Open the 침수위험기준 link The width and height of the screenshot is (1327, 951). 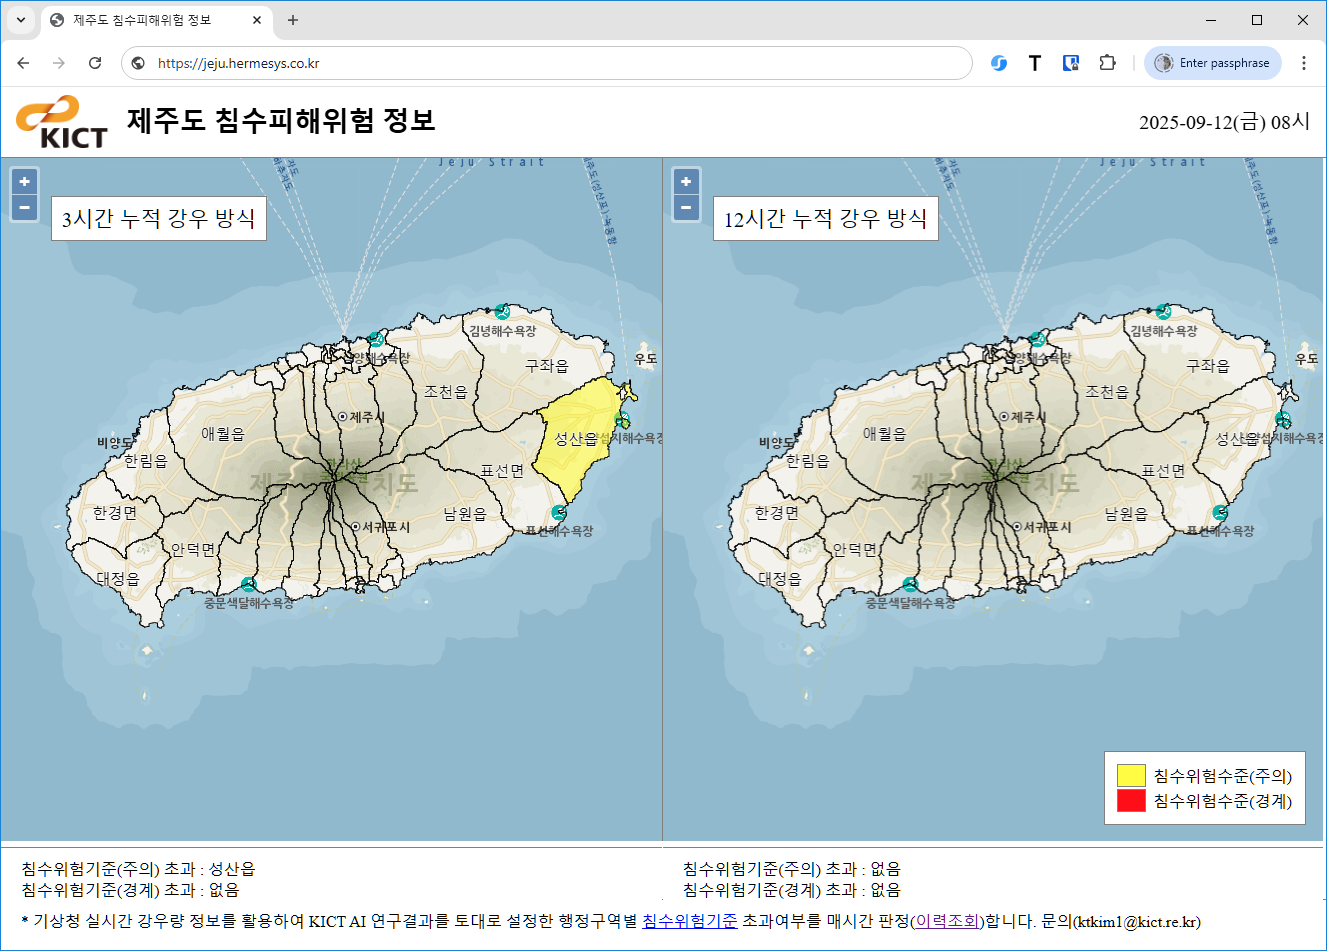point(689,921)
